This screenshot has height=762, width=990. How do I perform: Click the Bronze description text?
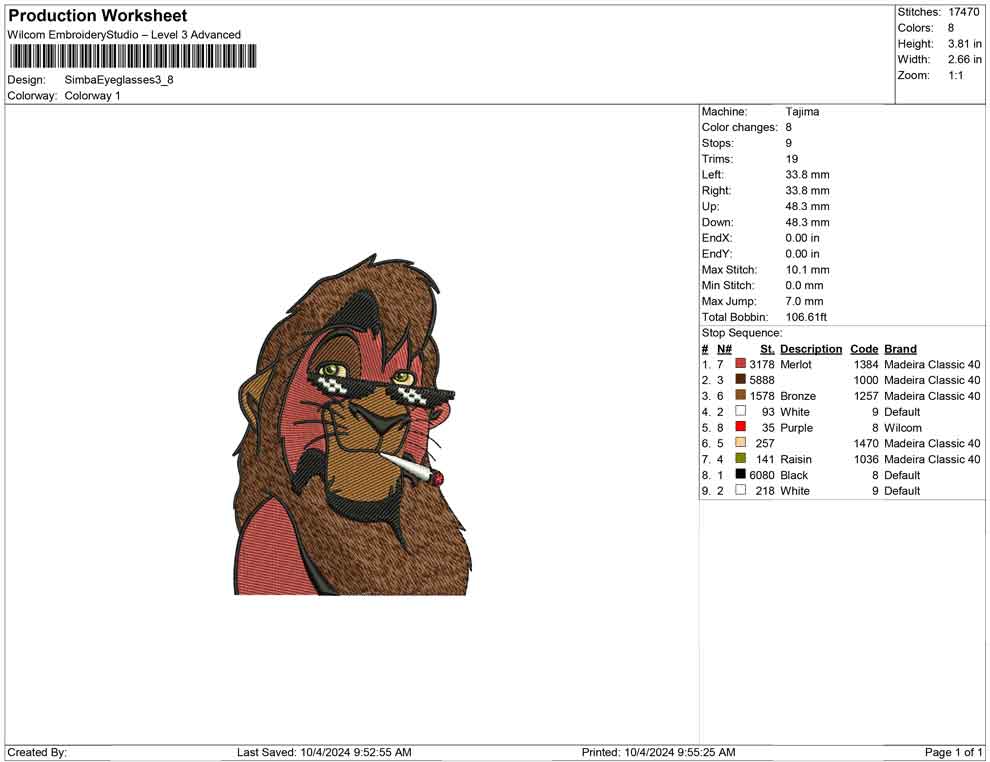(x=798, y=396)
